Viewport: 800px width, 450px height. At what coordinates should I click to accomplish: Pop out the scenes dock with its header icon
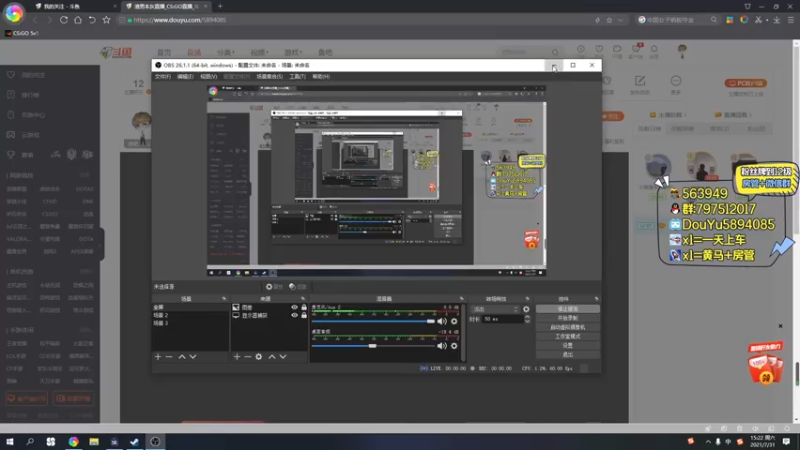[x=223, y=298]
